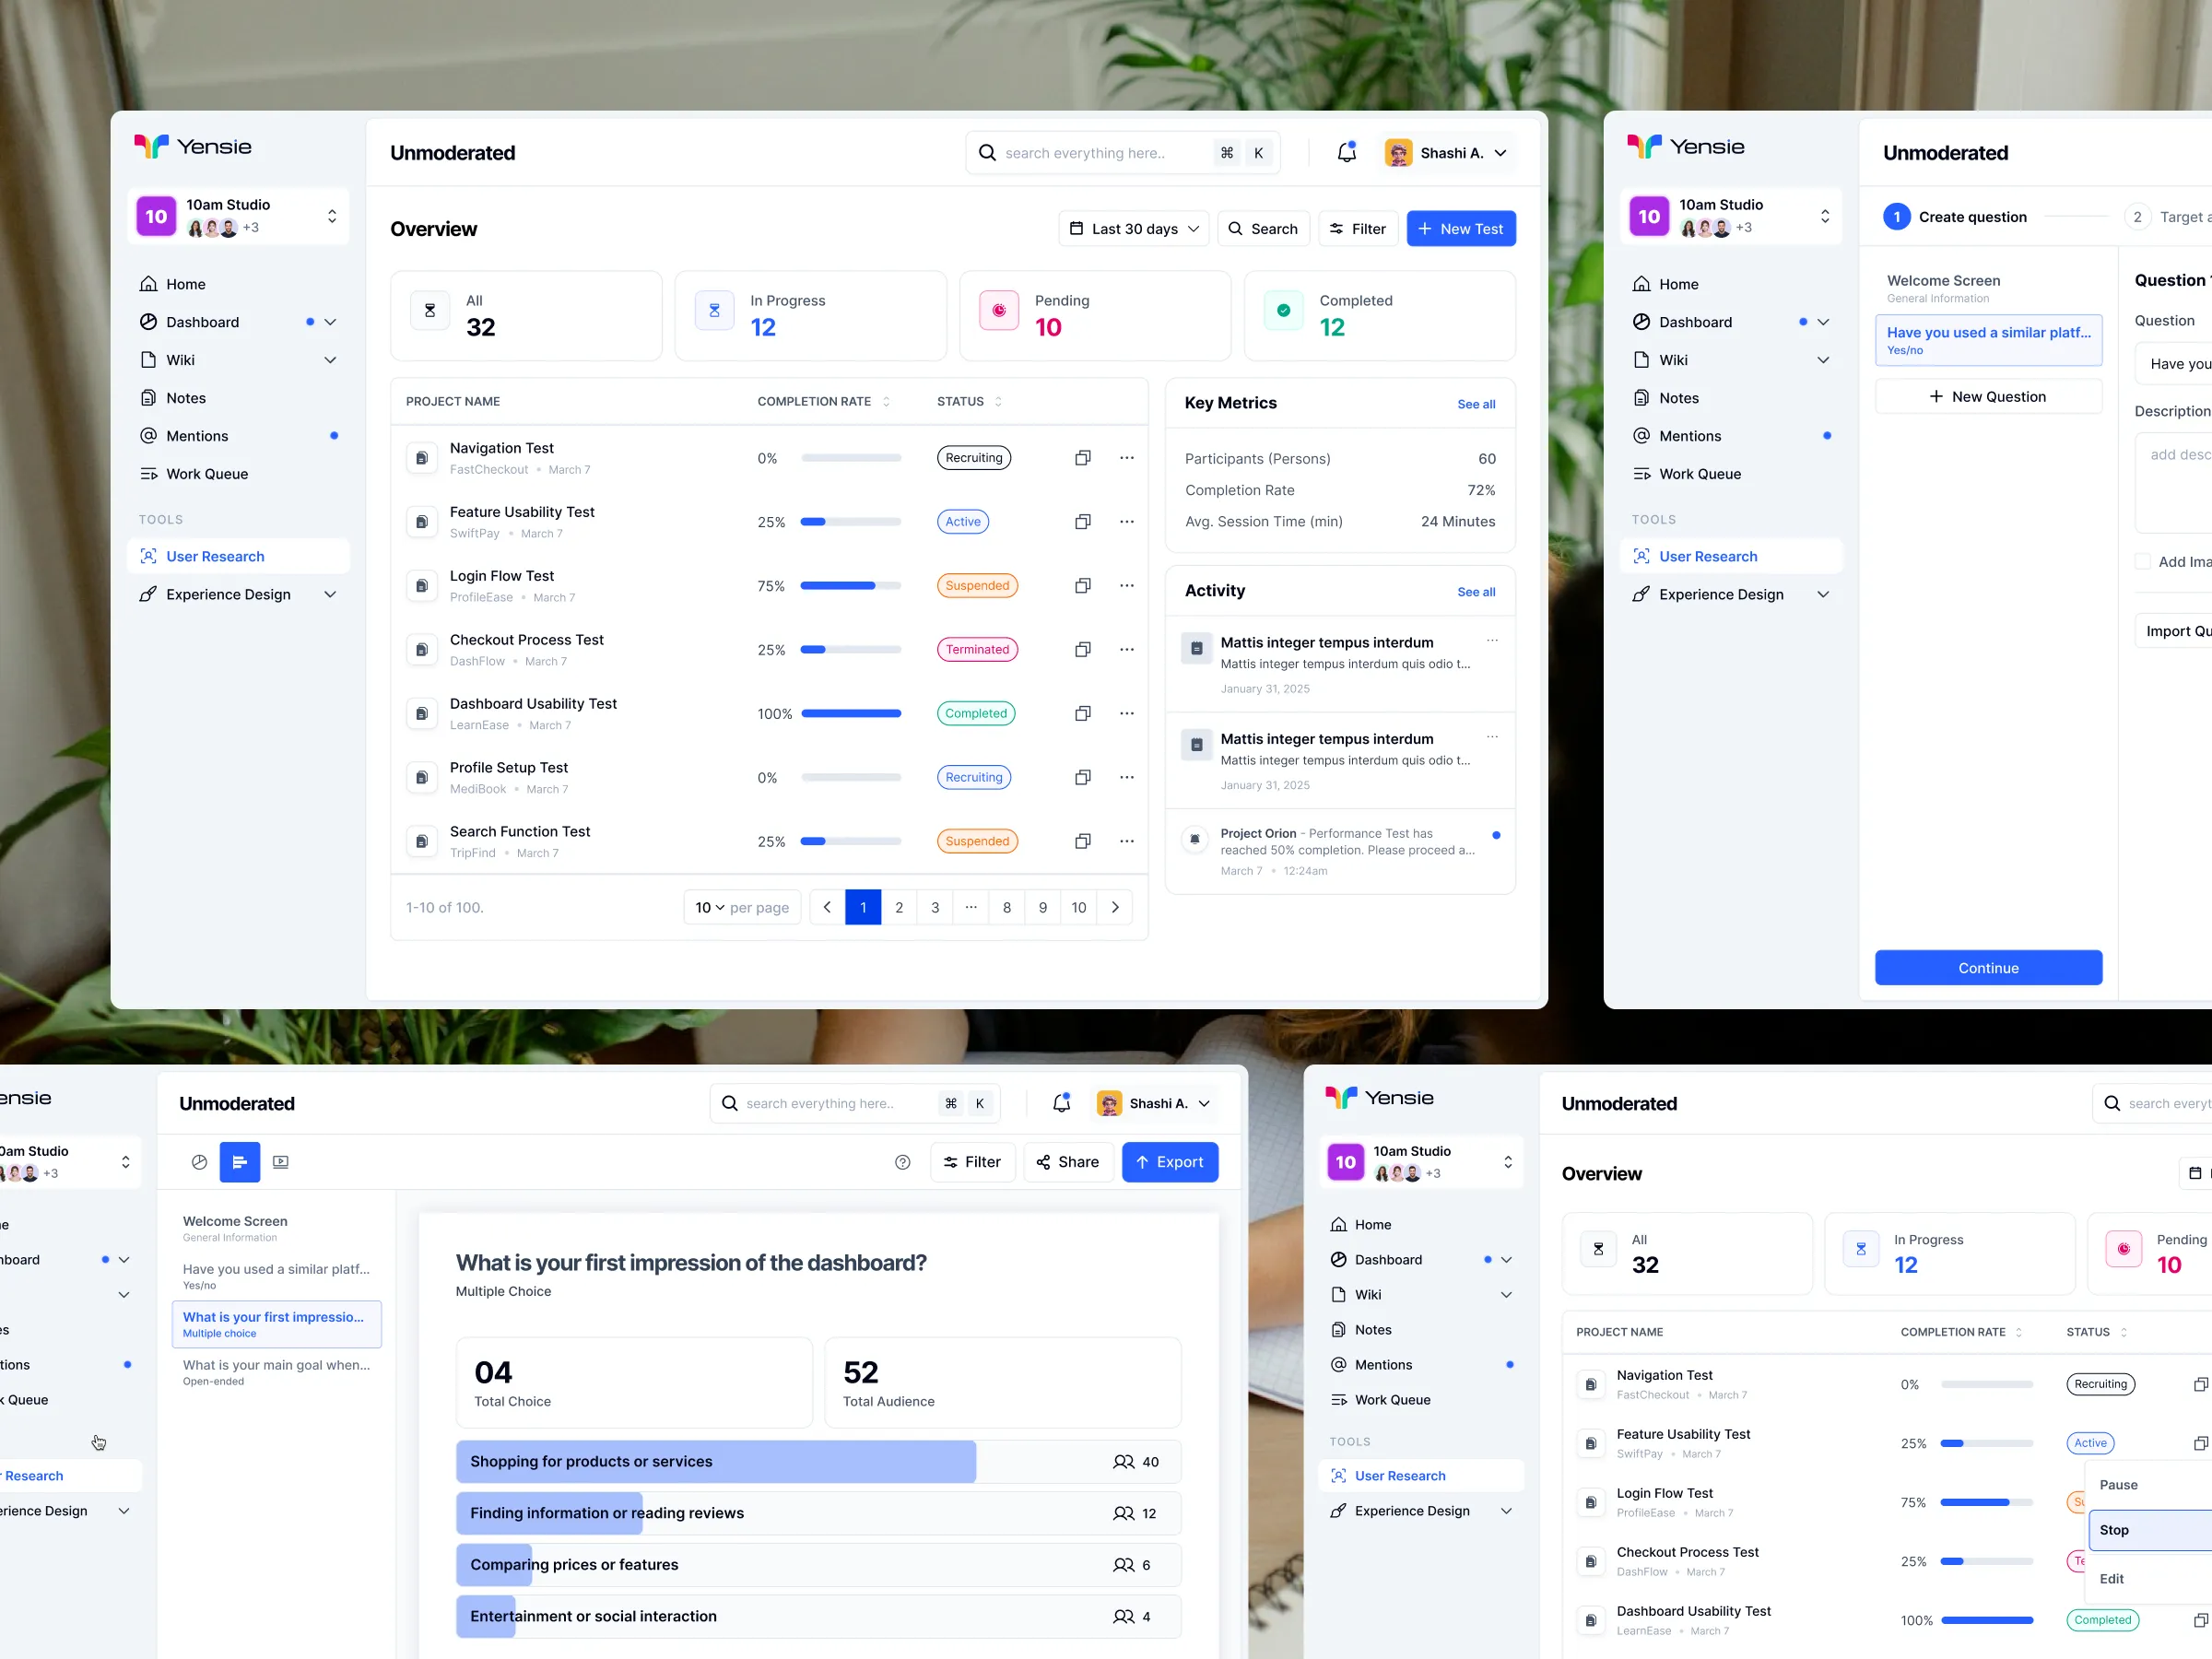The image size is (2212, 1659).
Task: Open rows per page dropdown
Action: 710,908
